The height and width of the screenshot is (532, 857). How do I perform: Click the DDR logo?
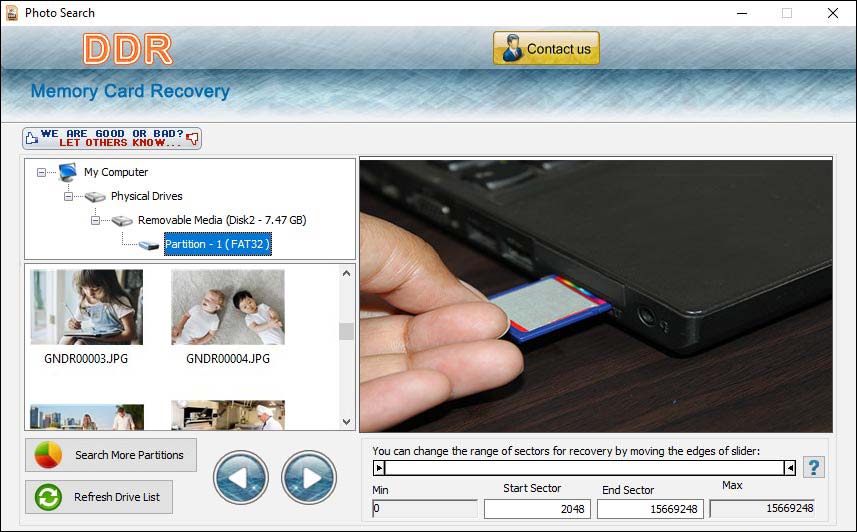pos(128,49)
